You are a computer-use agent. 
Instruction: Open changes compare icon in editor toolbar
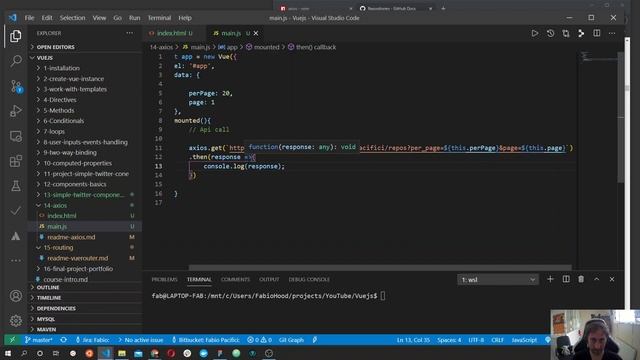566,33
